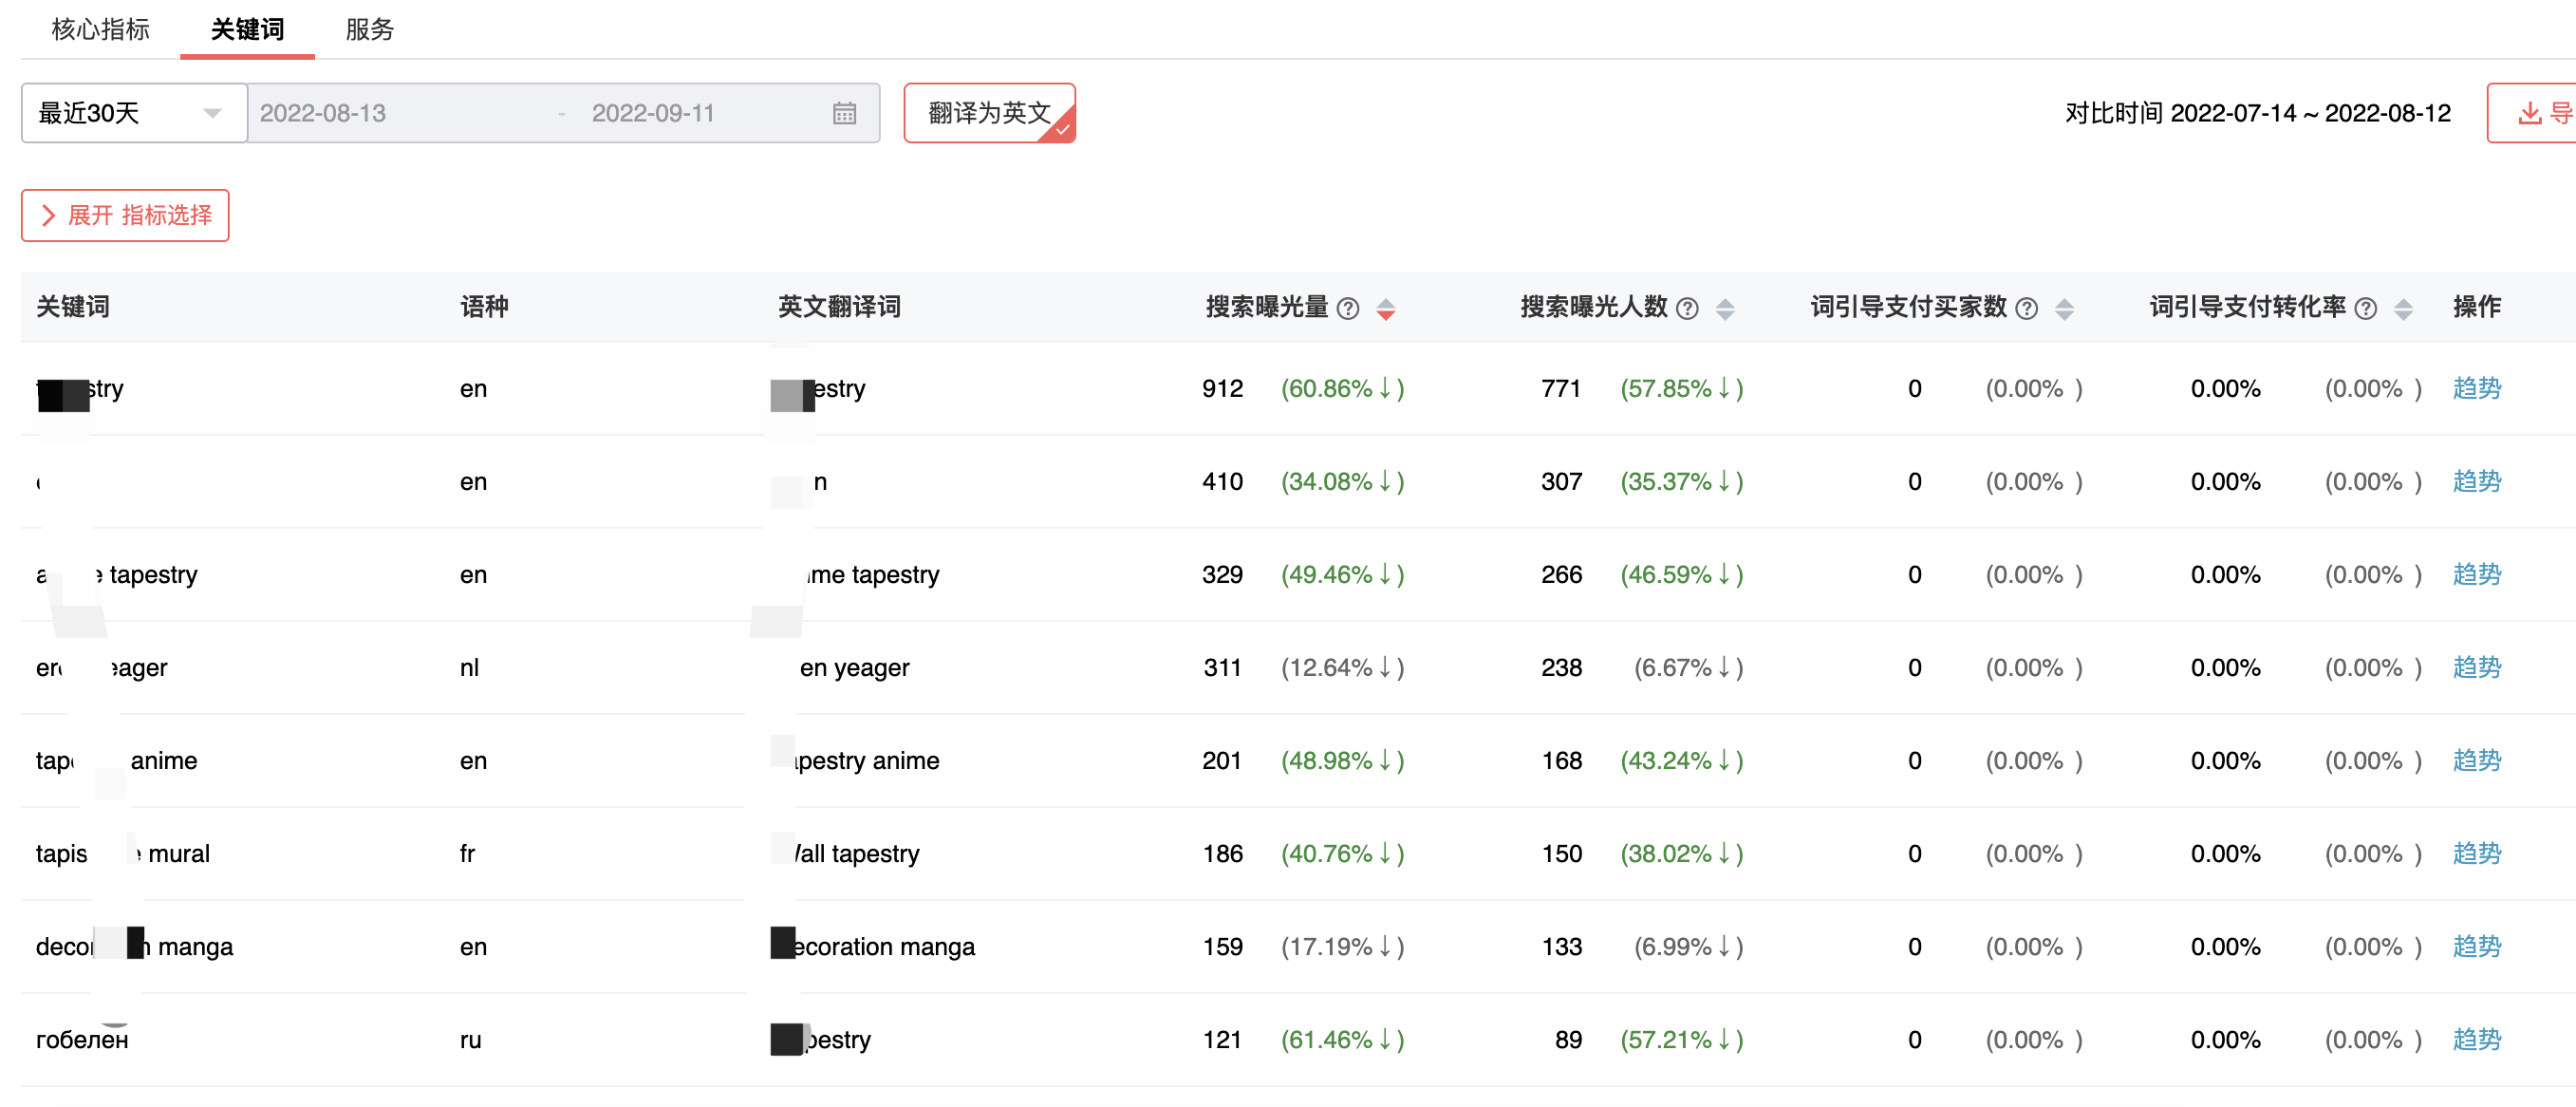Image resolution: width=2576 pixels, height=1107 pixels.
Task: Click the red 导出 export icon
Action: [x=2530, y=113]
